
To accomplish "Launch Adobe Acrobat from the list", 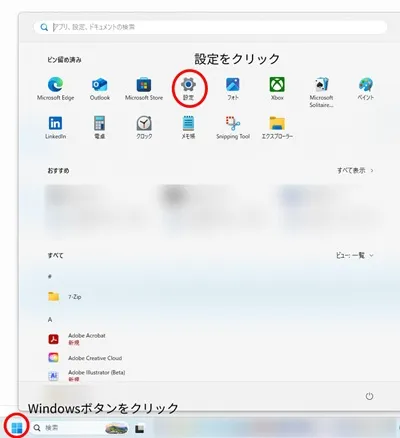I will pos(77,339).
